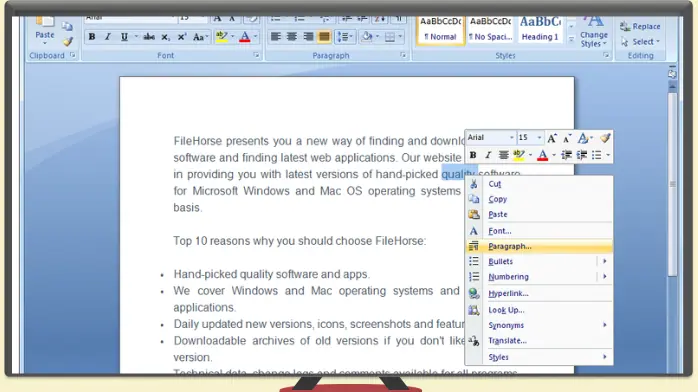Open the Synonyms submenu

(539, 325)
